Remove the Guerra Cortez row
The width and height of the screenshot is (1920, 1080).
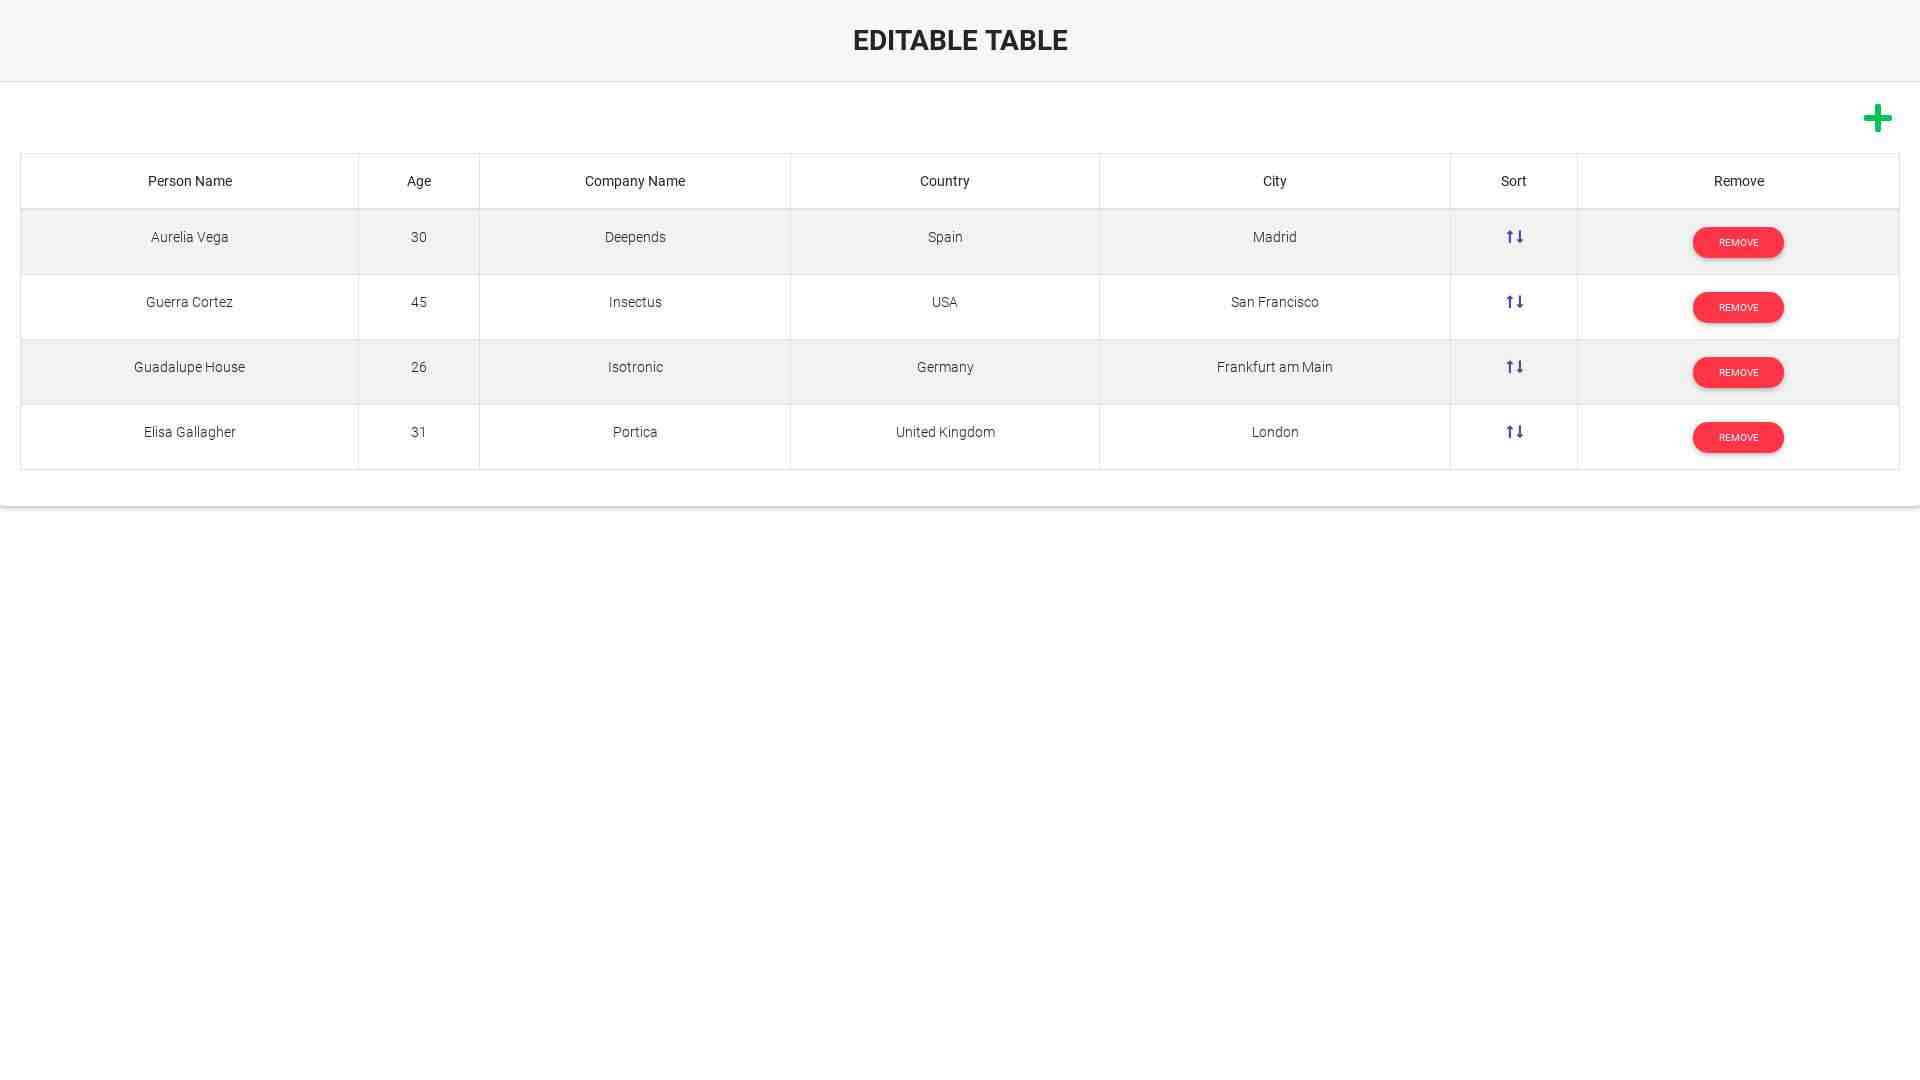click(1737, 308)
